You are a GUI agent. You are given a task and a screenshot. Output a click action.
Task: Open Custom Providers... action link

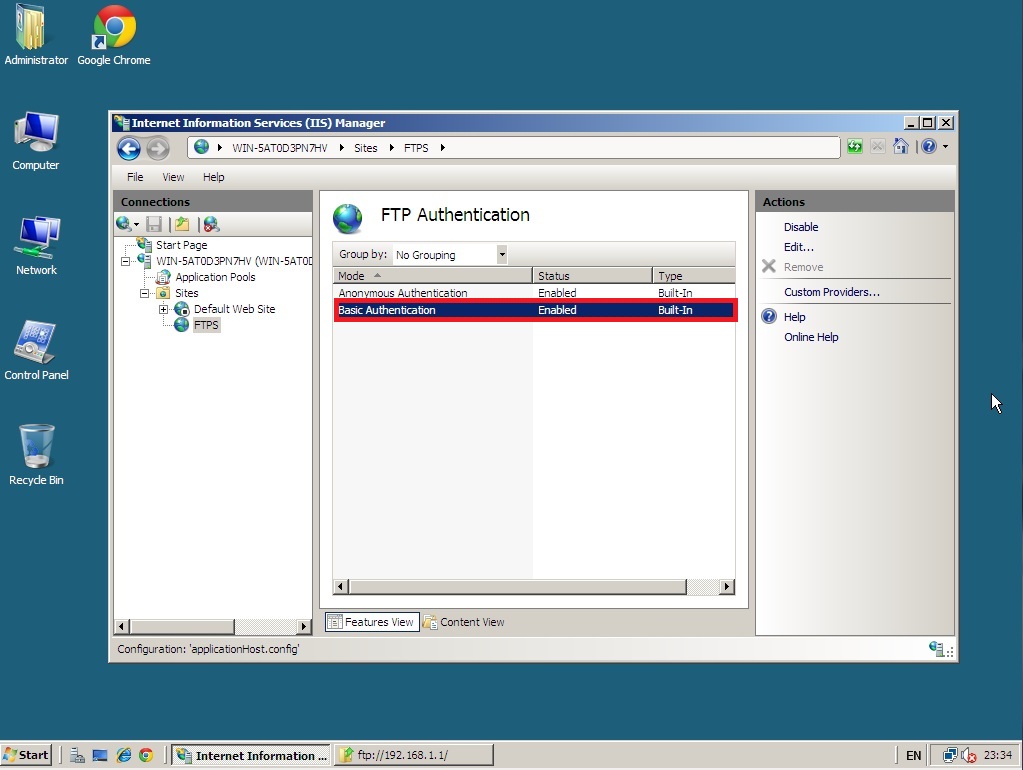tap(832, 292)
